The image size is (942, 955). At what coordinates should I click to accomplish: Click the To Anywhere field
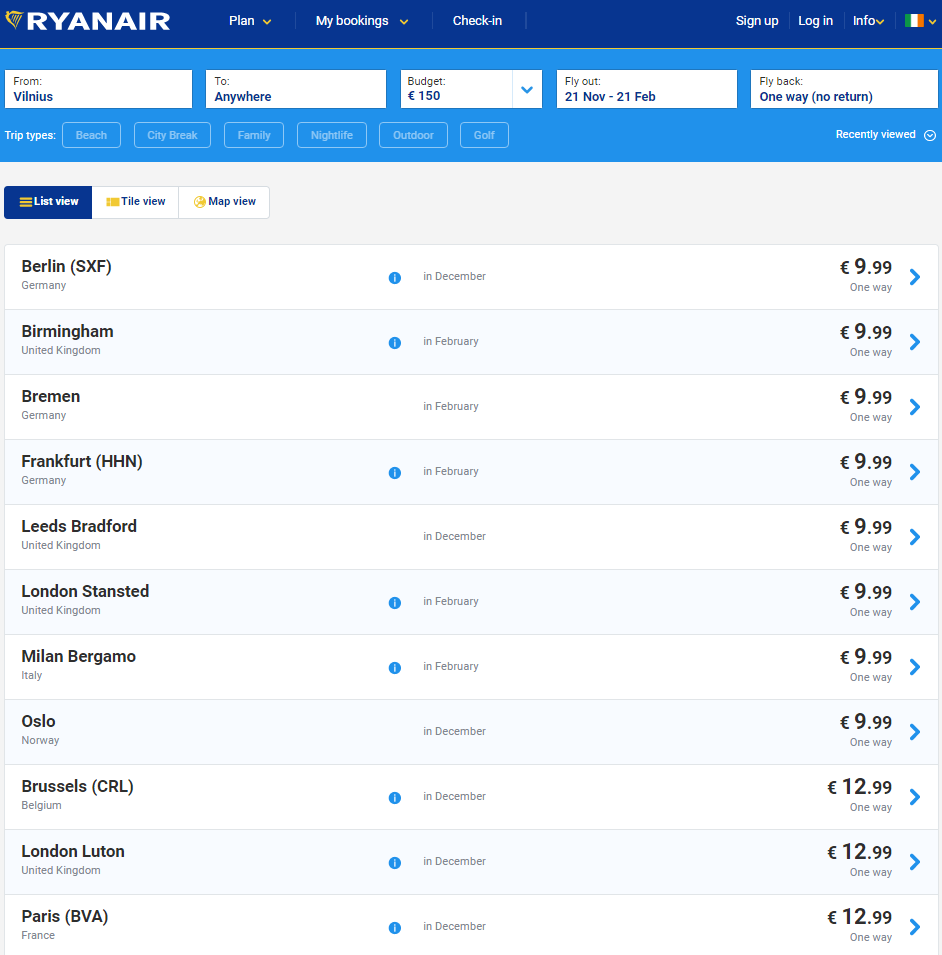tap(296, 90)
